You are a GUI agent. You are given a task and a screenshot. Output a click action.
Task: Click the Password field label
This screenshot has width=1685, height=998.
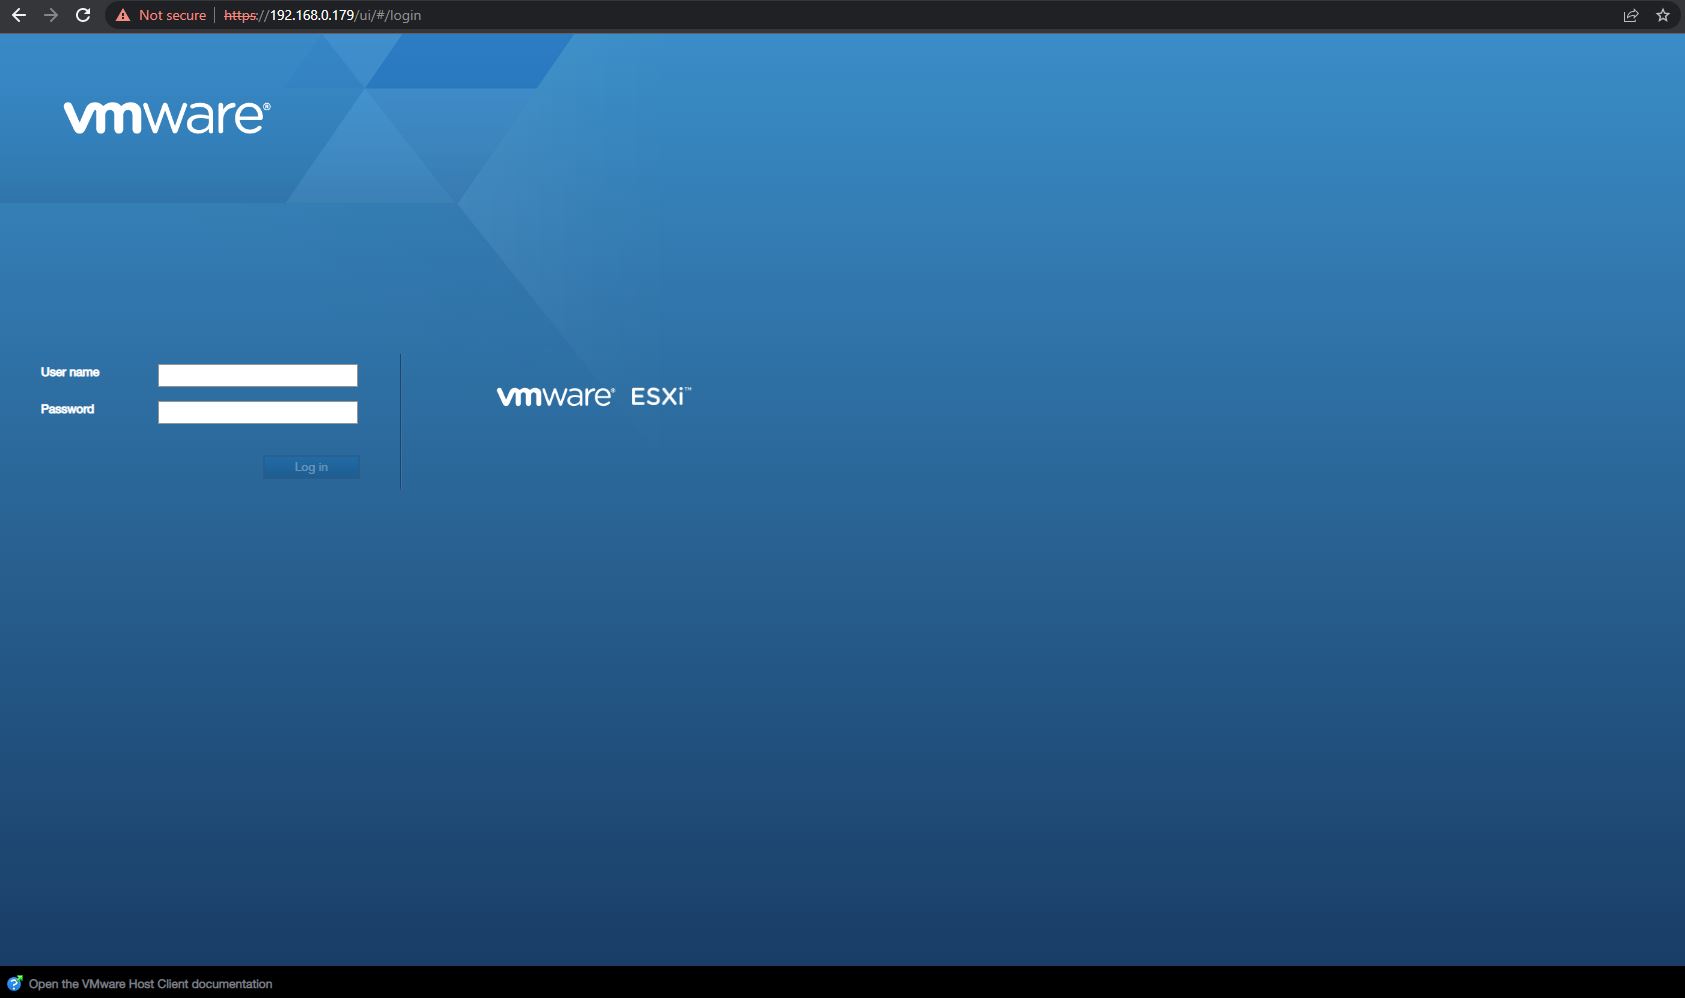[x=67, y=409]
